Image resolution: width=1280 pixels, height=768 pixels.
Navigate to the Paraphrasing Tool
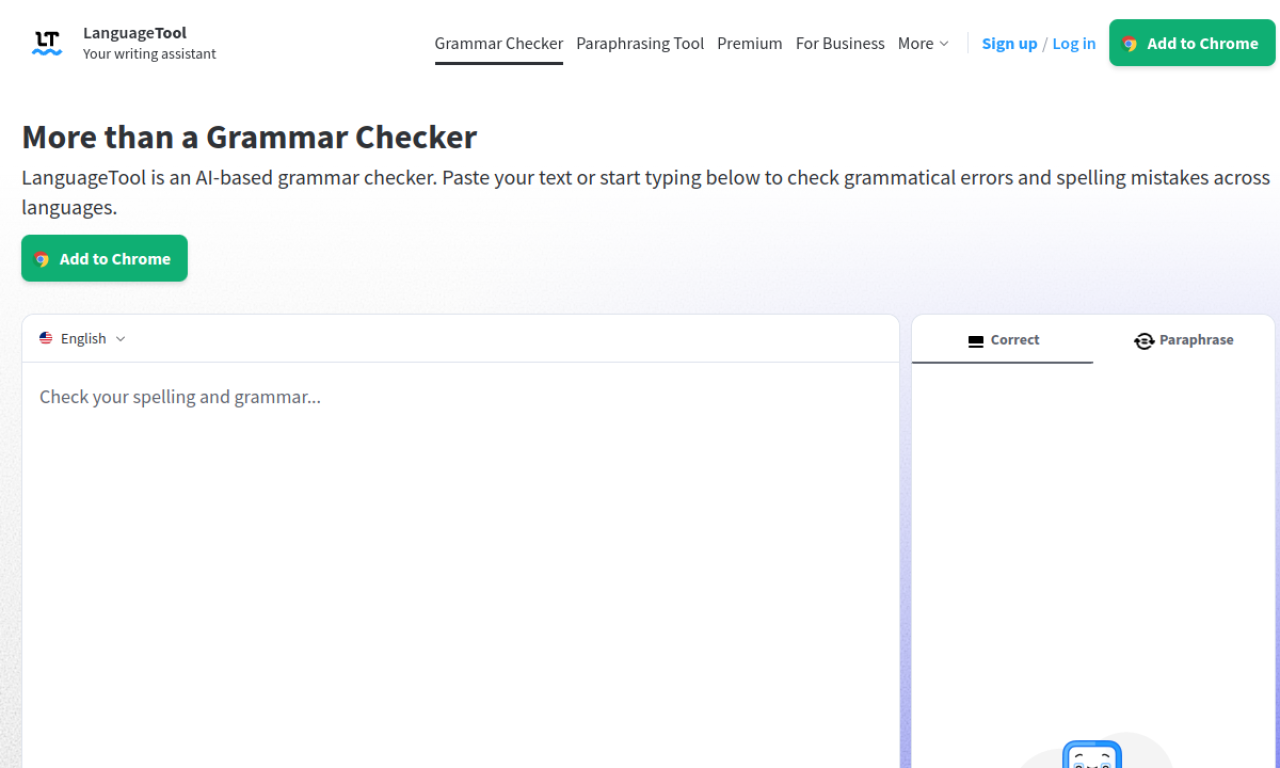[640, 43]
